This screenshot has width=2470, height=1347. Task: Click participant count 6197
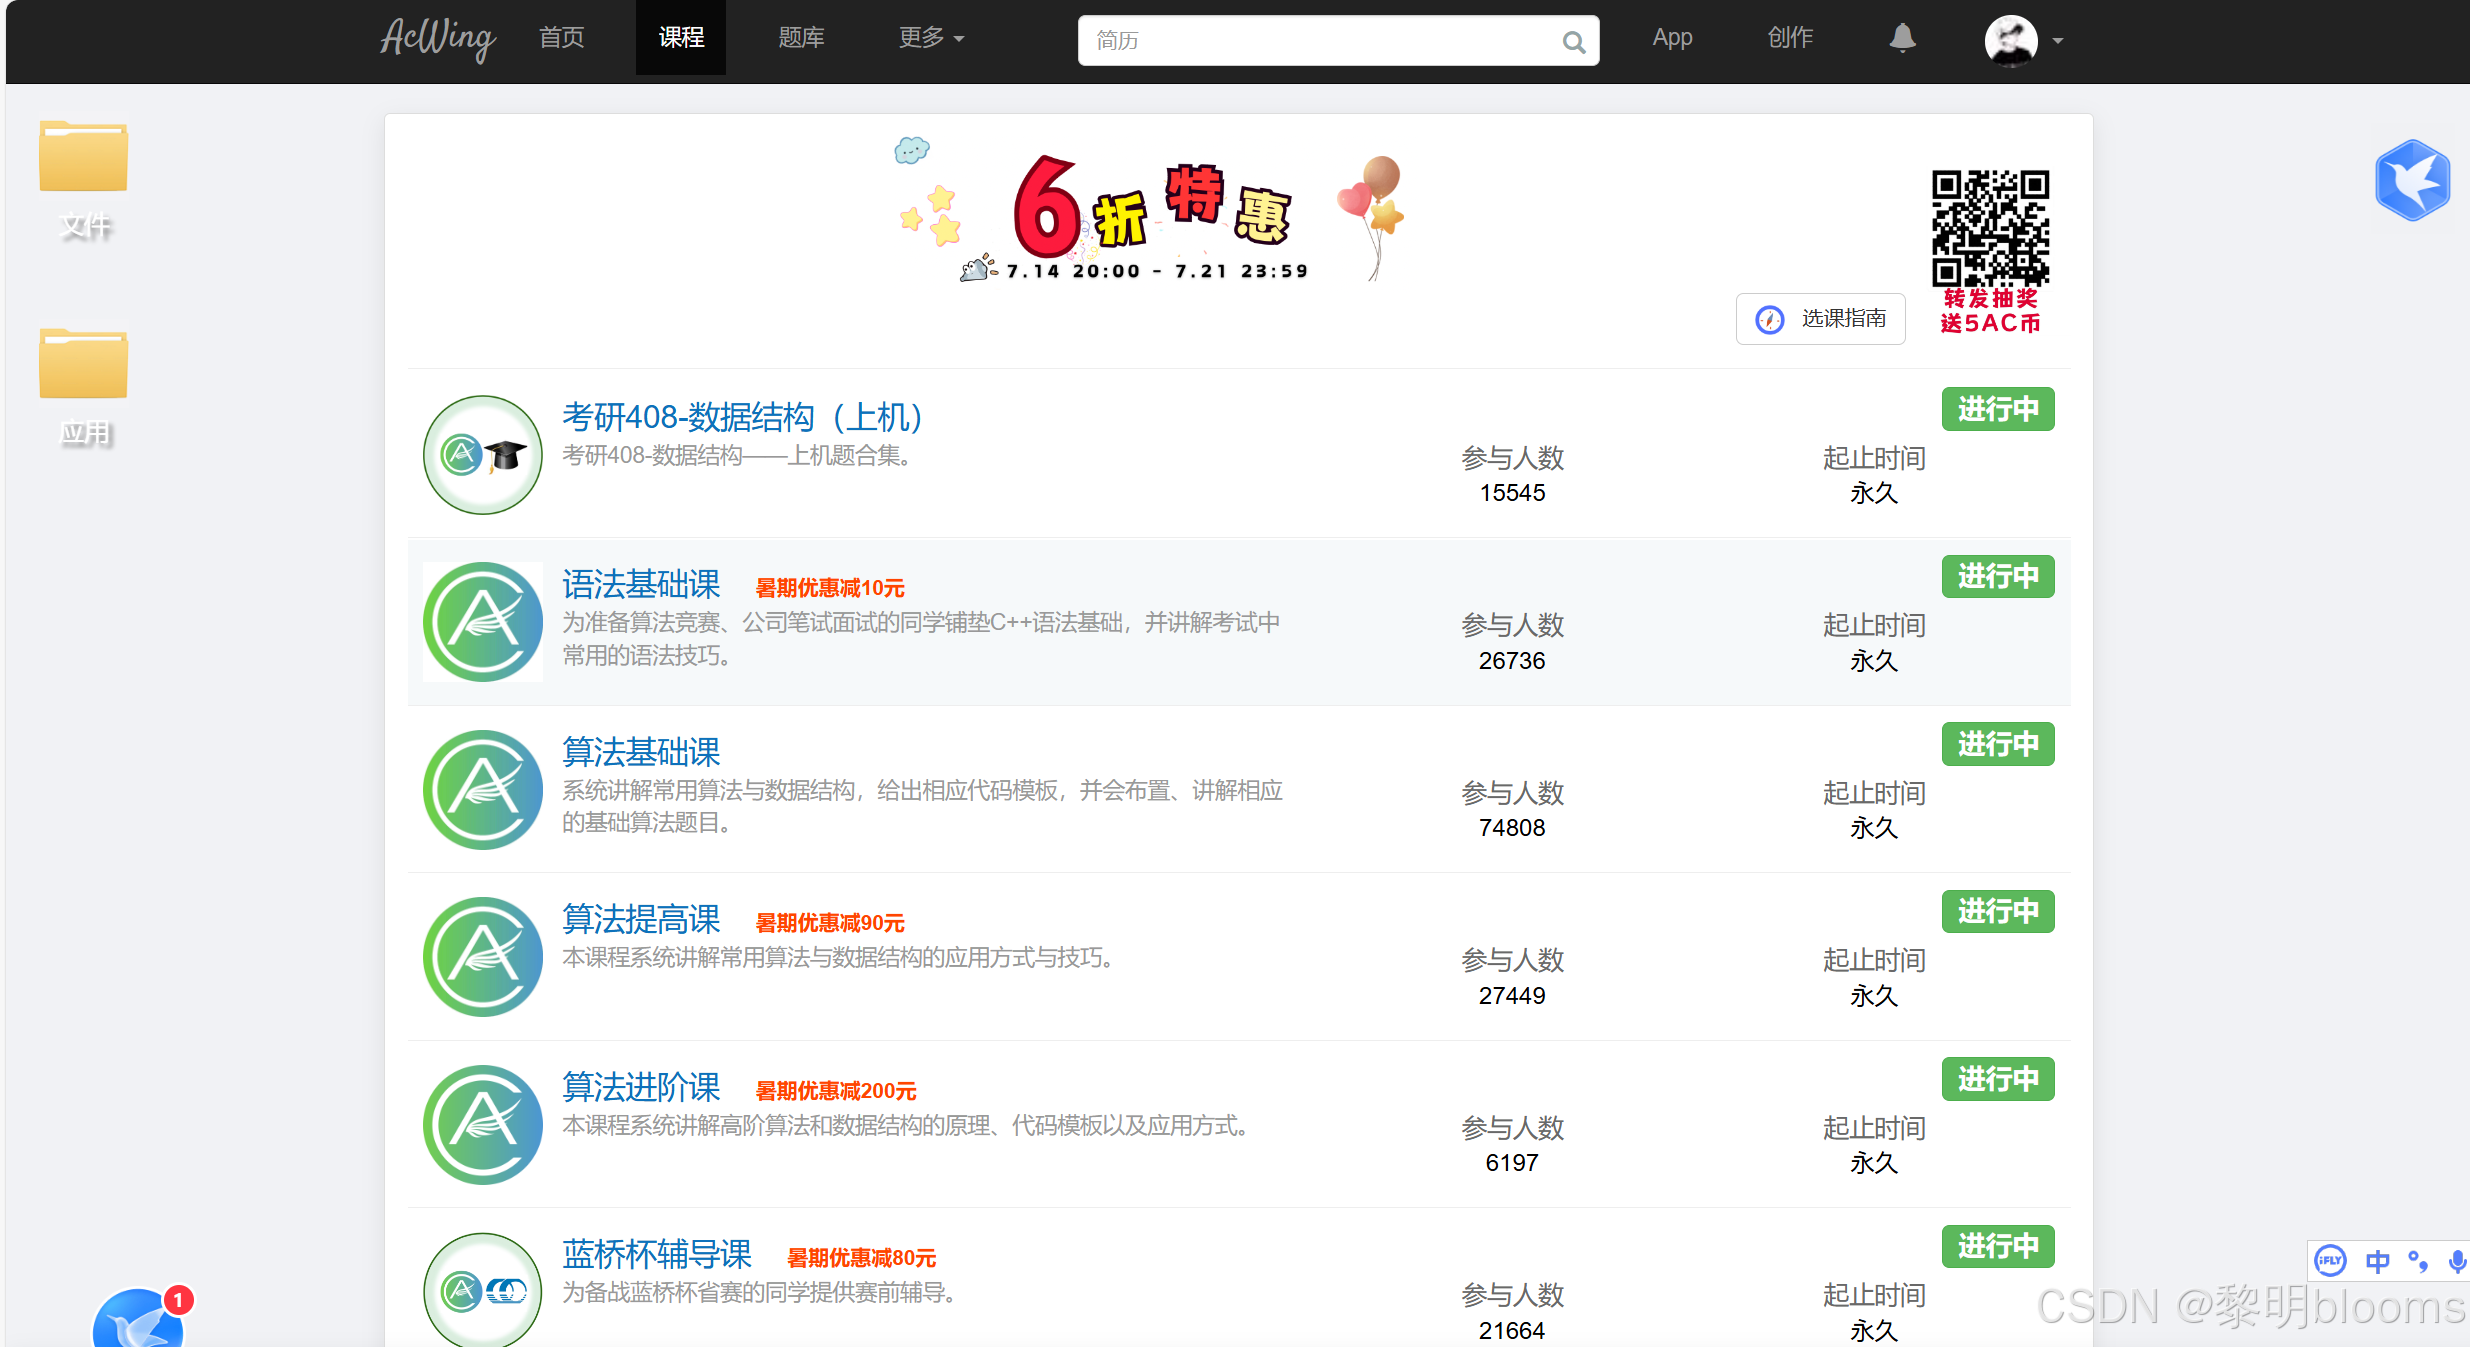tap(1512, 1163)
